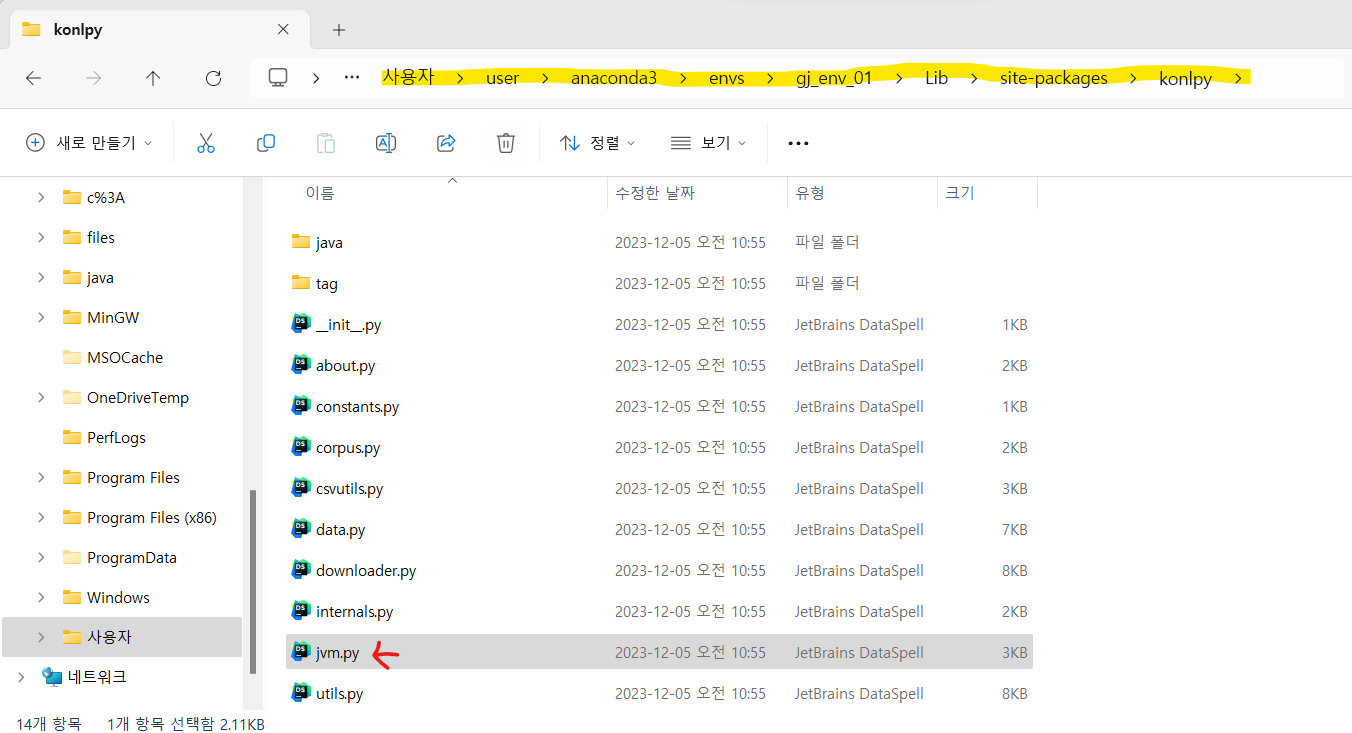The width and height of the screenshot is (1352, 733).
Task: Expand the ProgramData folder in sidebar
Action: [41, 557]
